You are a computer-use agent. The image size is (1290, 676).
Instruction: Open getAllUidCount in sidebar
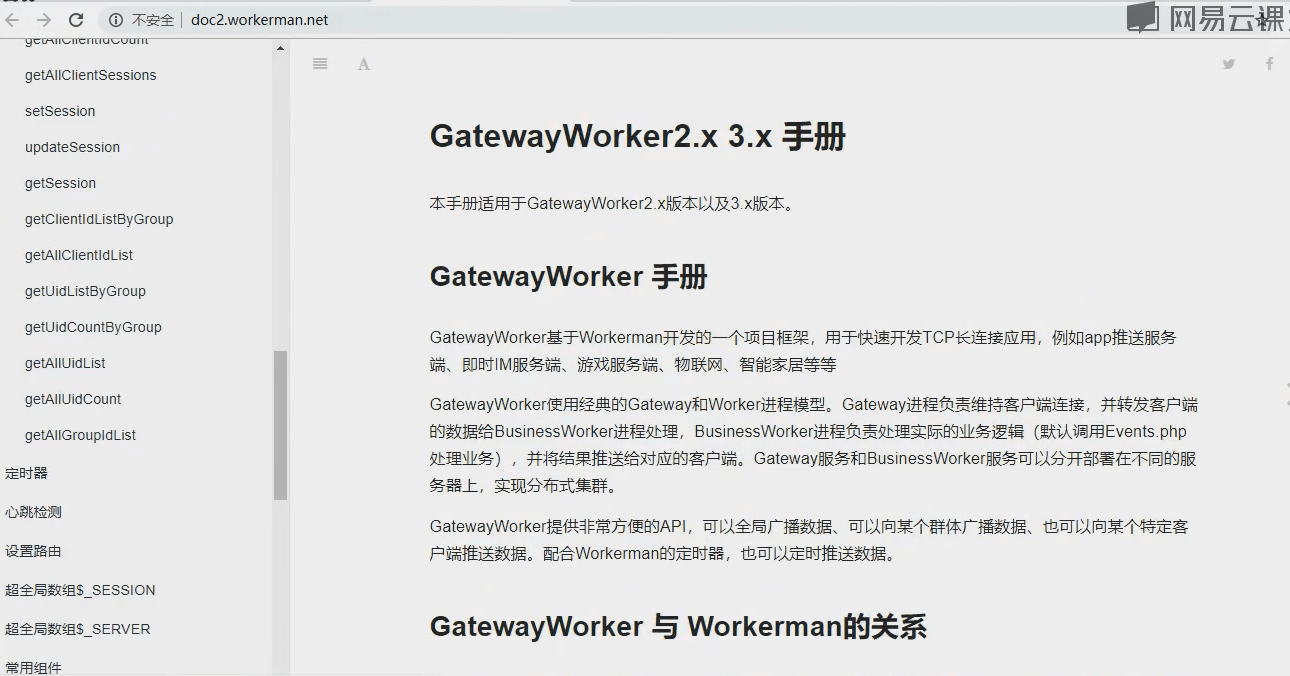[73, 399]
